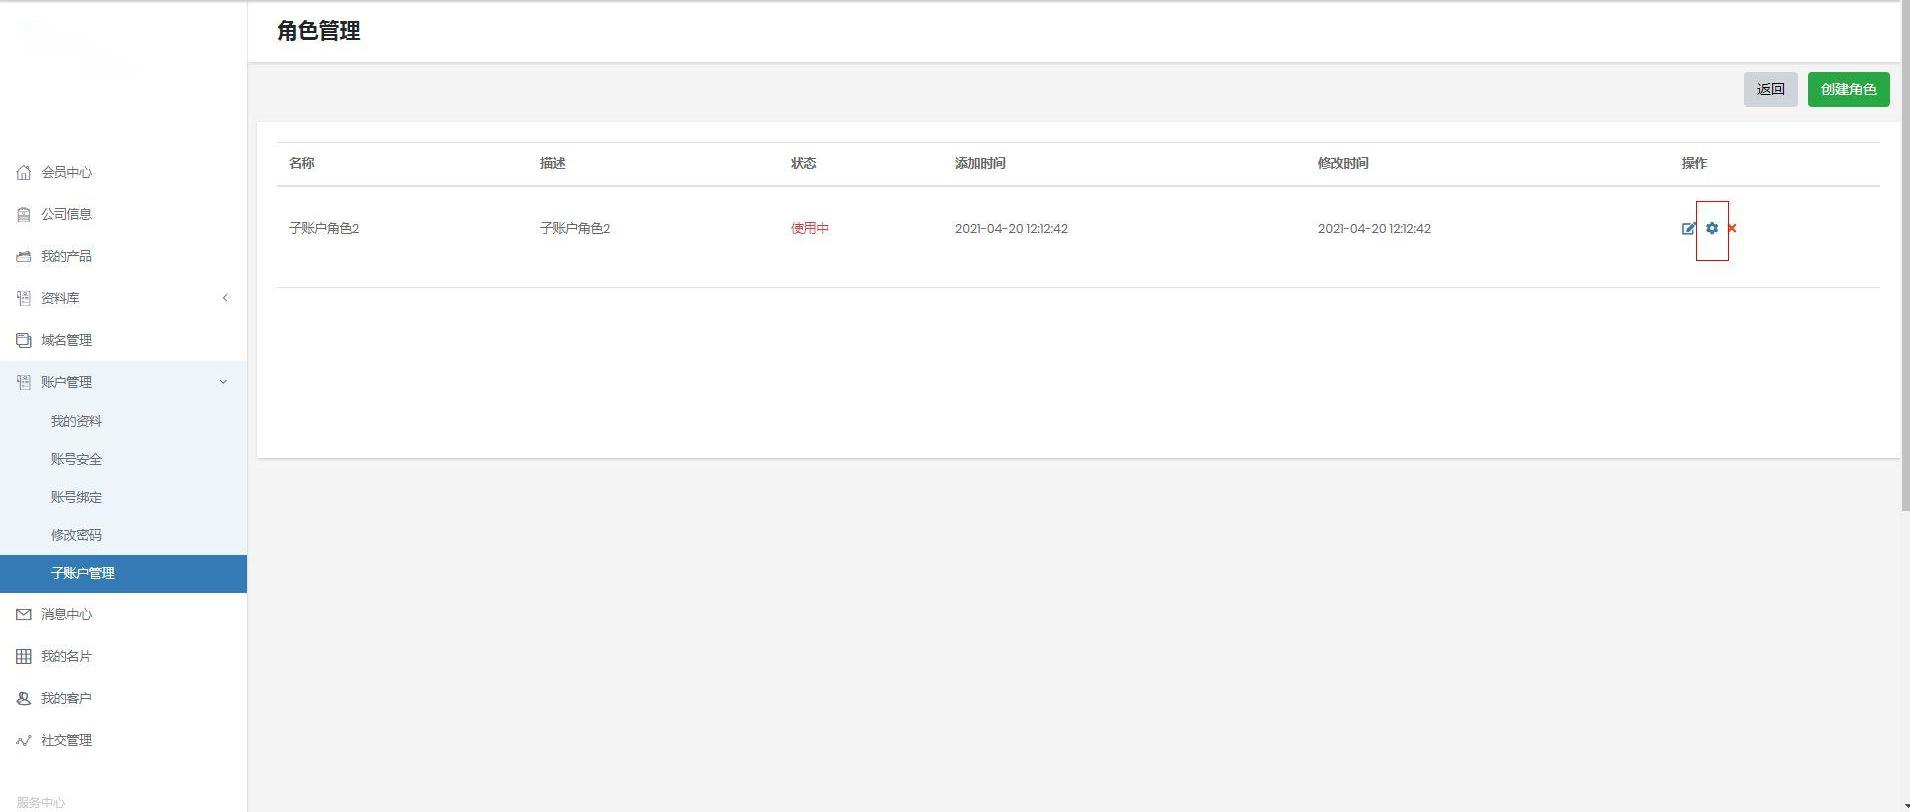The image size is (1910, 812).
Task: Click the edit role pencil icon
Action: (x=1688, y=228)
